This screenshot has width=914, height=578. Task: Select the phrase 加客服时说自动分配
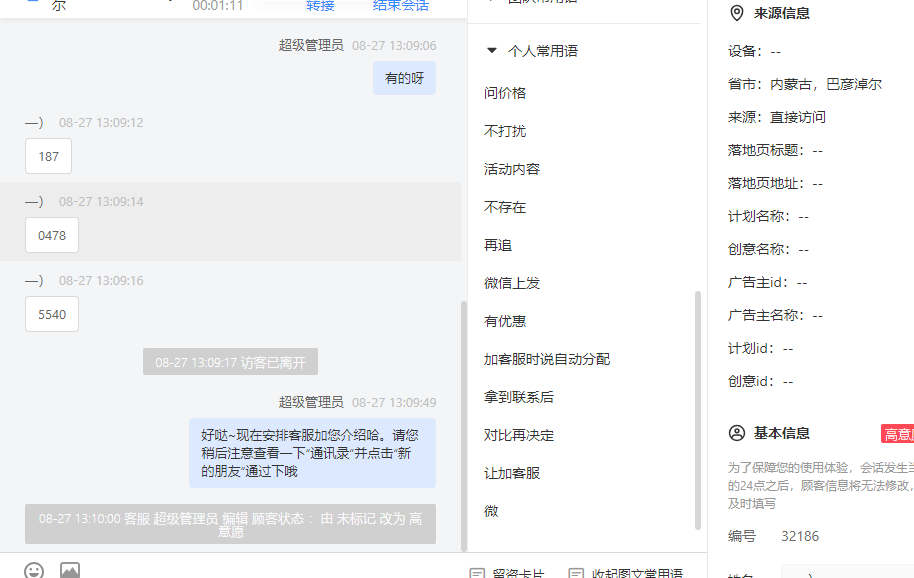[547, 359]
